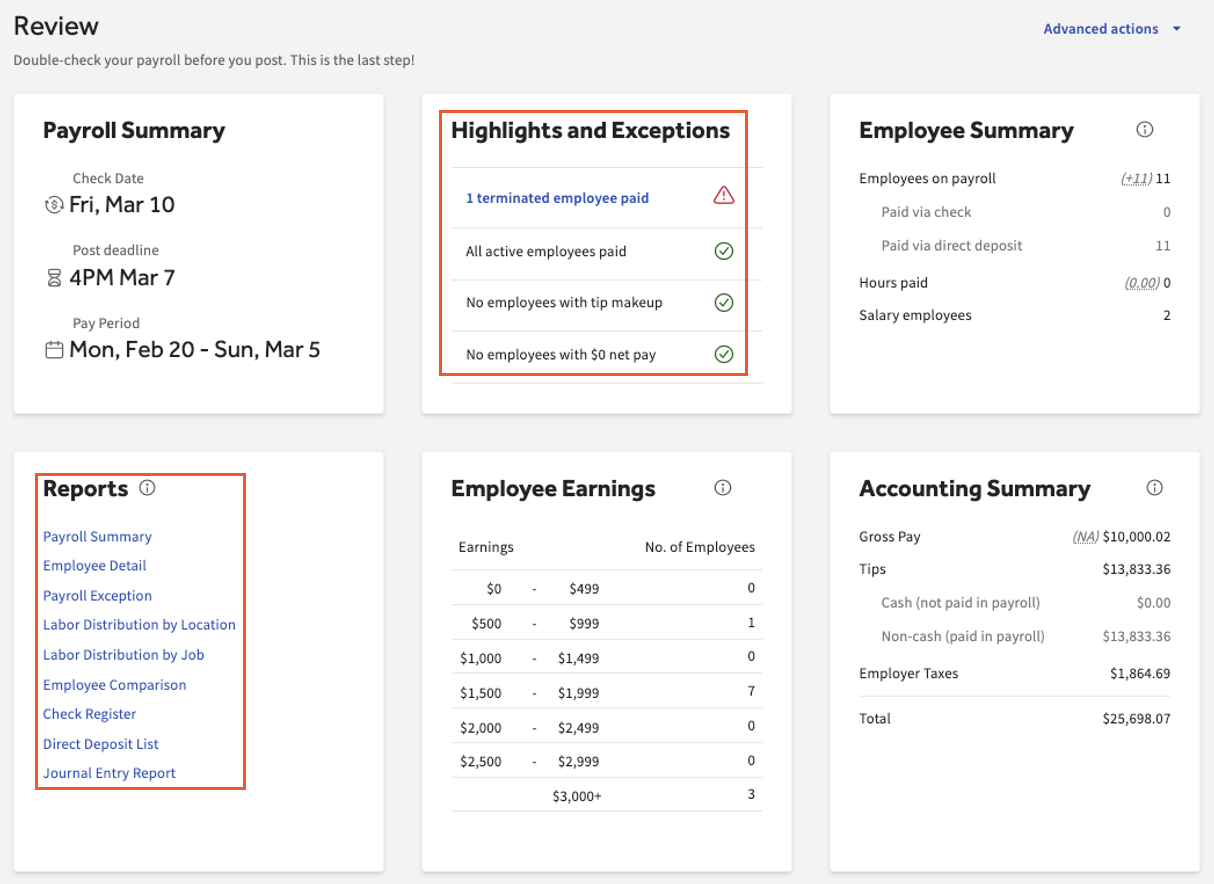
Task: Click the red warning triangle for terminated employee
Action: pyautogui.click(x=724, y=197)
